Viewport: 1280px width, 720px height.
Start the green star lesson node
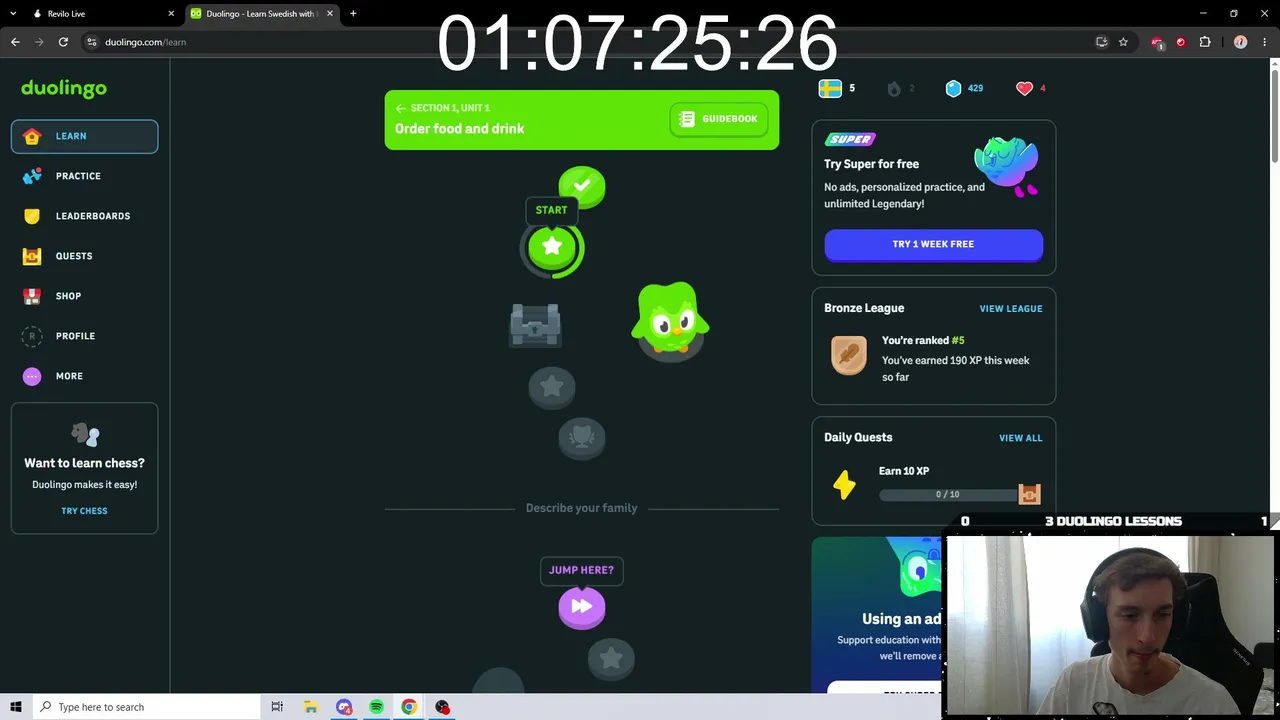tap(552, 247)
